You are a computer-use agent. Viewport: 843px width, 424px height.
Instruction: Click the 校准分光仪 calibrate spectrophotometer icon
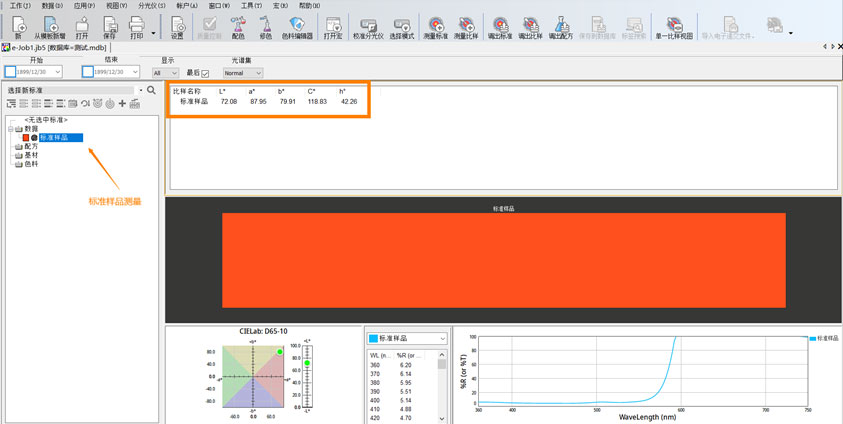click(367, 25)
